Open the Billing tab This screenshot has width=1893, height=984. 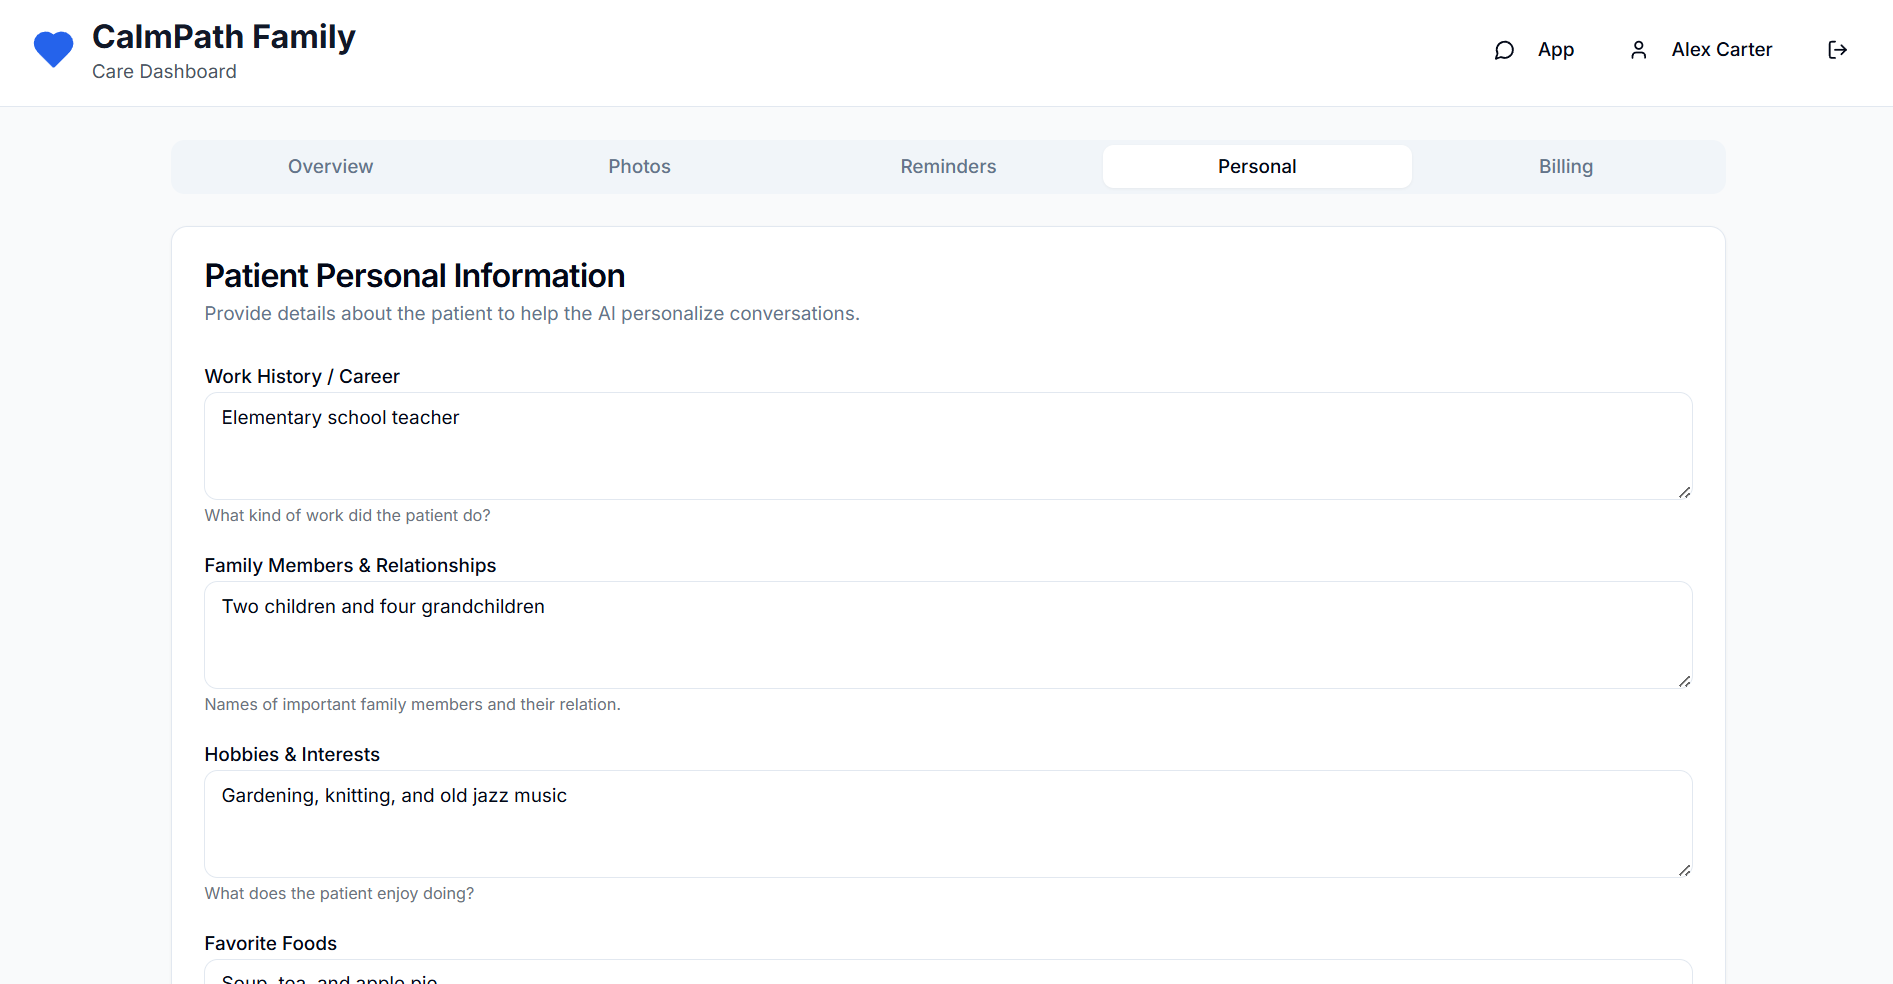(1565, 167)
